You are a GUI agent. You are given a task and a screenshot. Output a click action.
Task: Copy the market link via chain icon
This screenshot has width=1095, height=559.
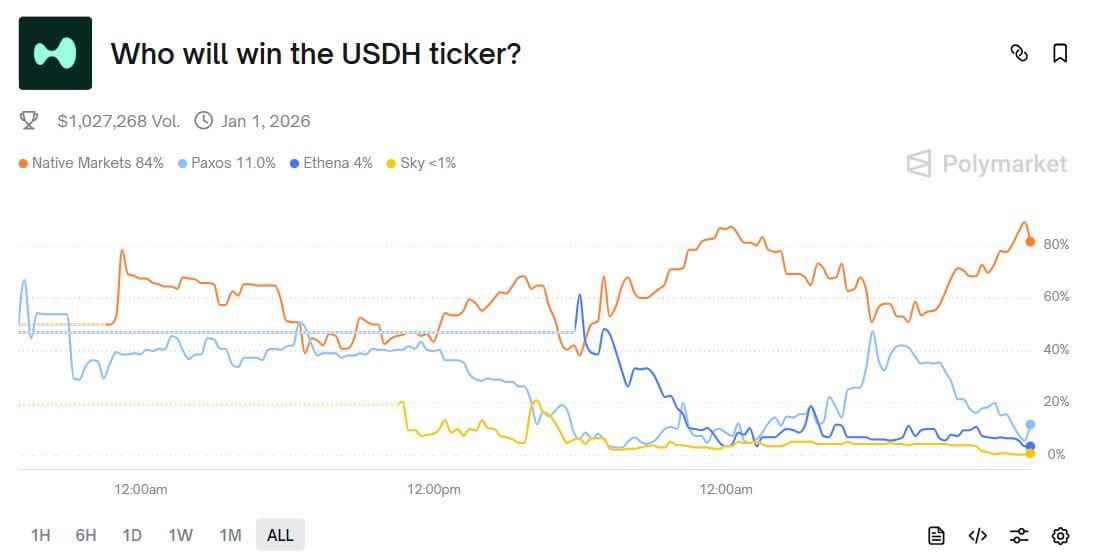[x=1019, y=53]
